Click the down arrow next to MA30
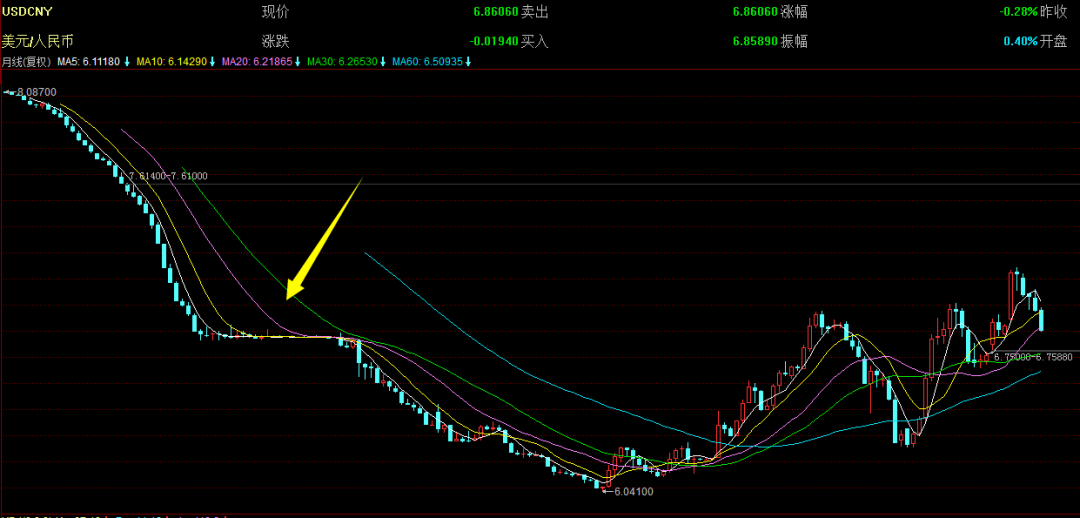Screen dimensions: 1080x518 tap(383, 62)
